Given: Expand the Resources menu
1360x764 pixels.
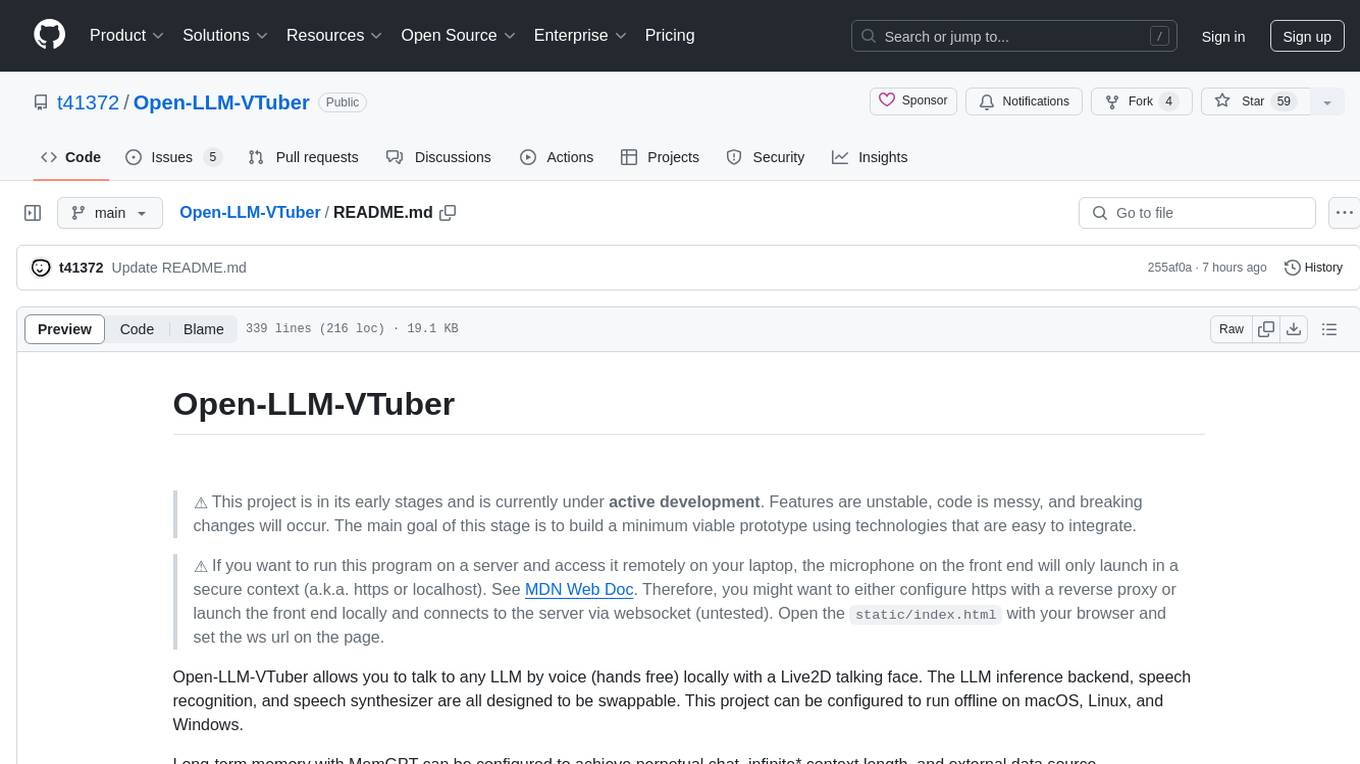Looking at the screenshot, I should (334, 35).
